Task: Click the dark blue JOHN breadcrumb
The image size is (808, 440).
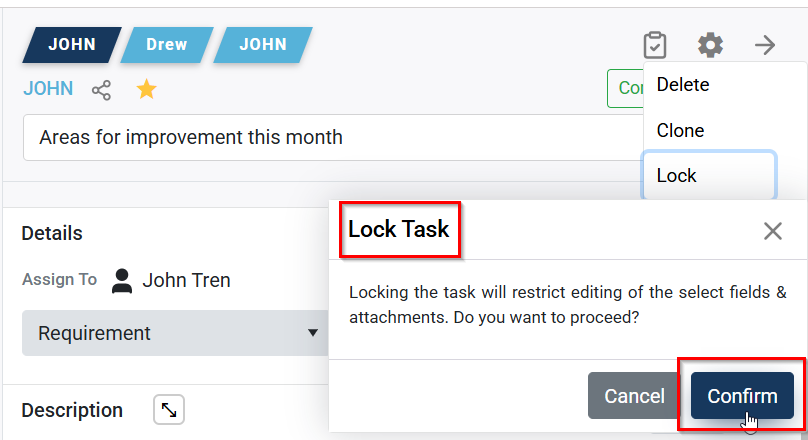Action: pyautogui.click(x=72, y=45)
